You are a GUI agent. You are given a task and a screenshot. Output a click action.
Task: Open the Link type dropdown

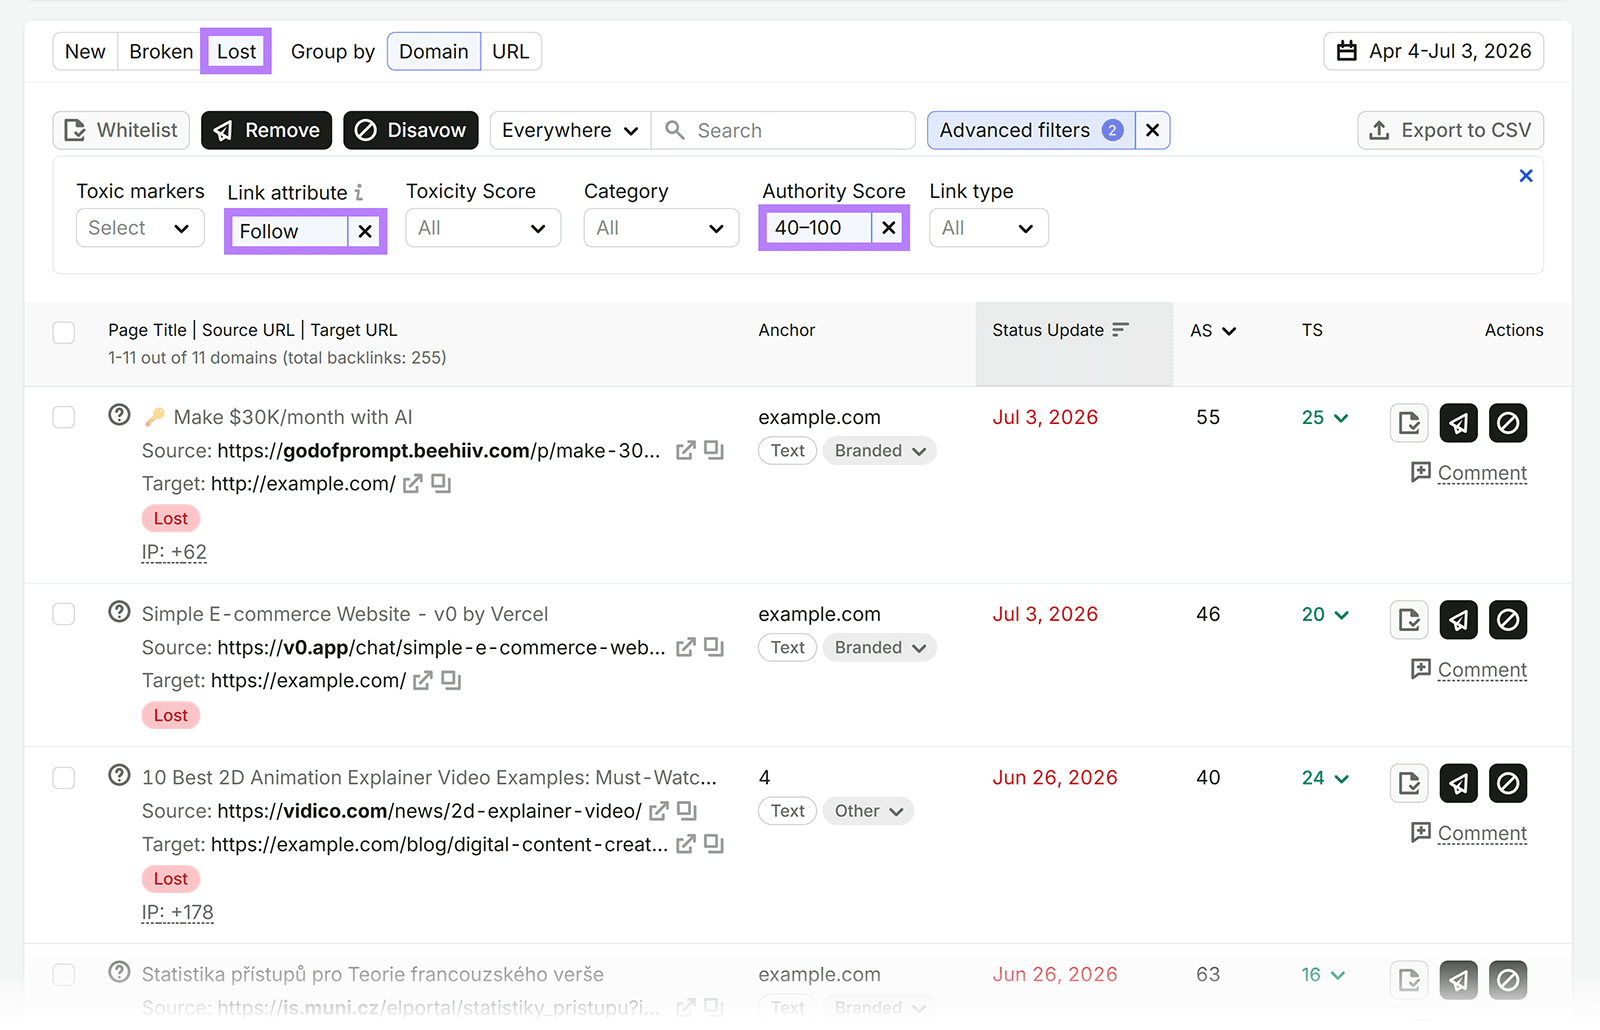coord(989,228)
